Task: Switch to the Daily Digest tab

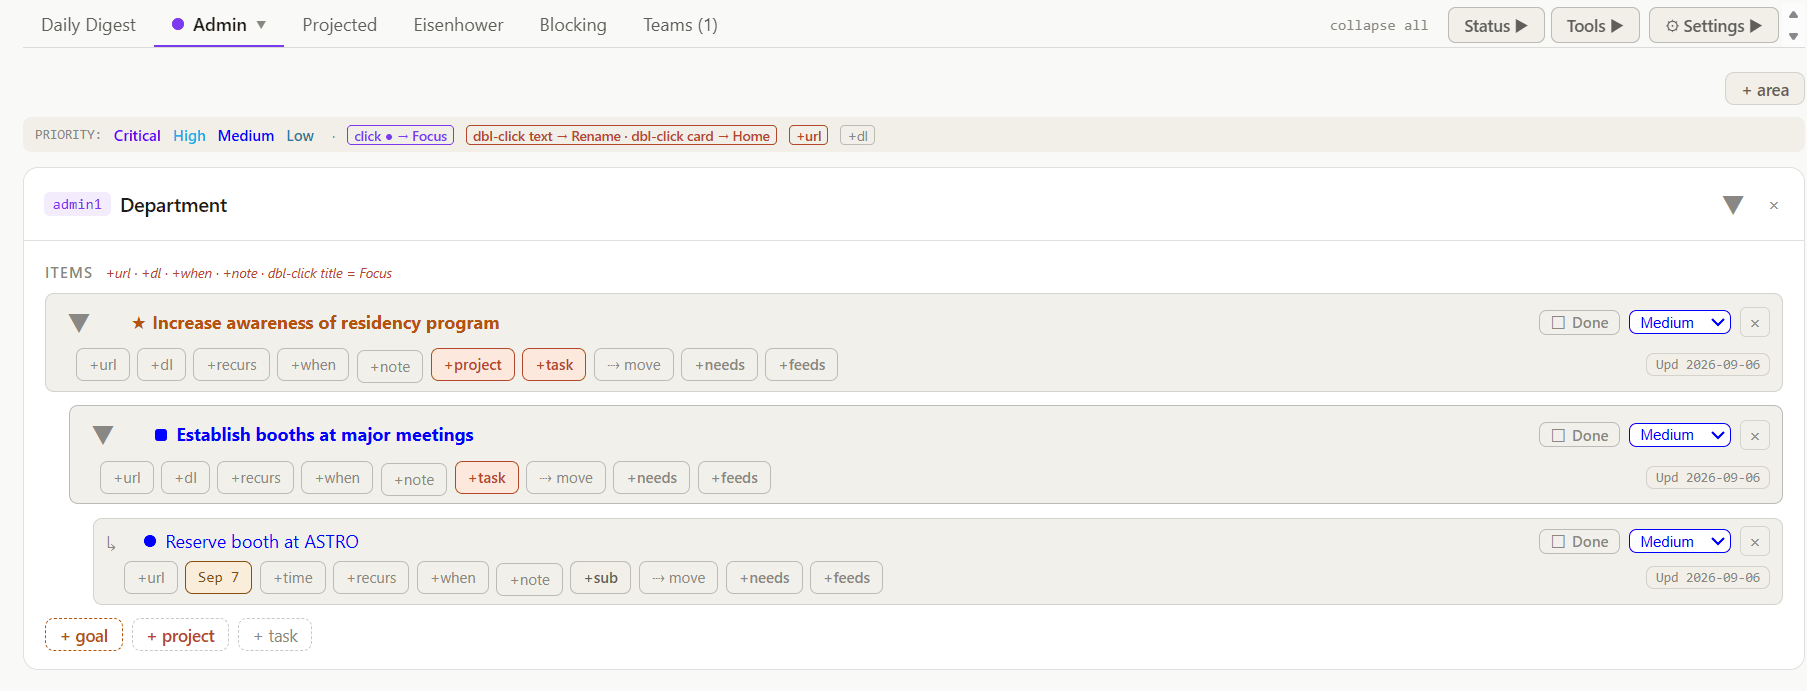Action: (x=88, y=25)
